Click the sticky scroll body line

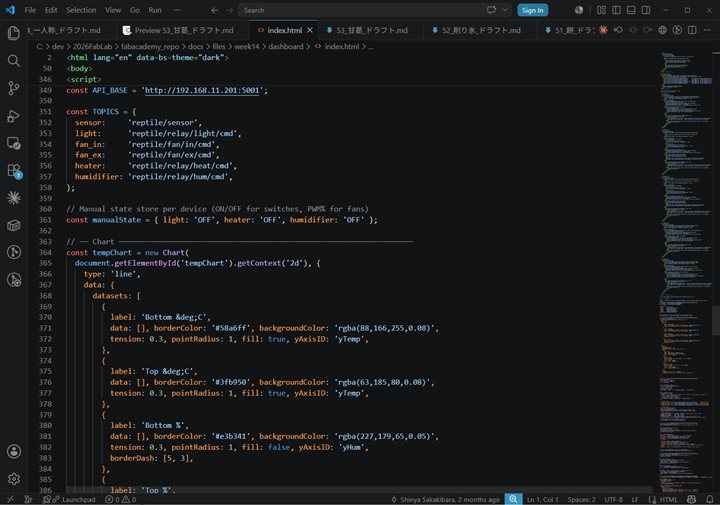pos(79,68)
